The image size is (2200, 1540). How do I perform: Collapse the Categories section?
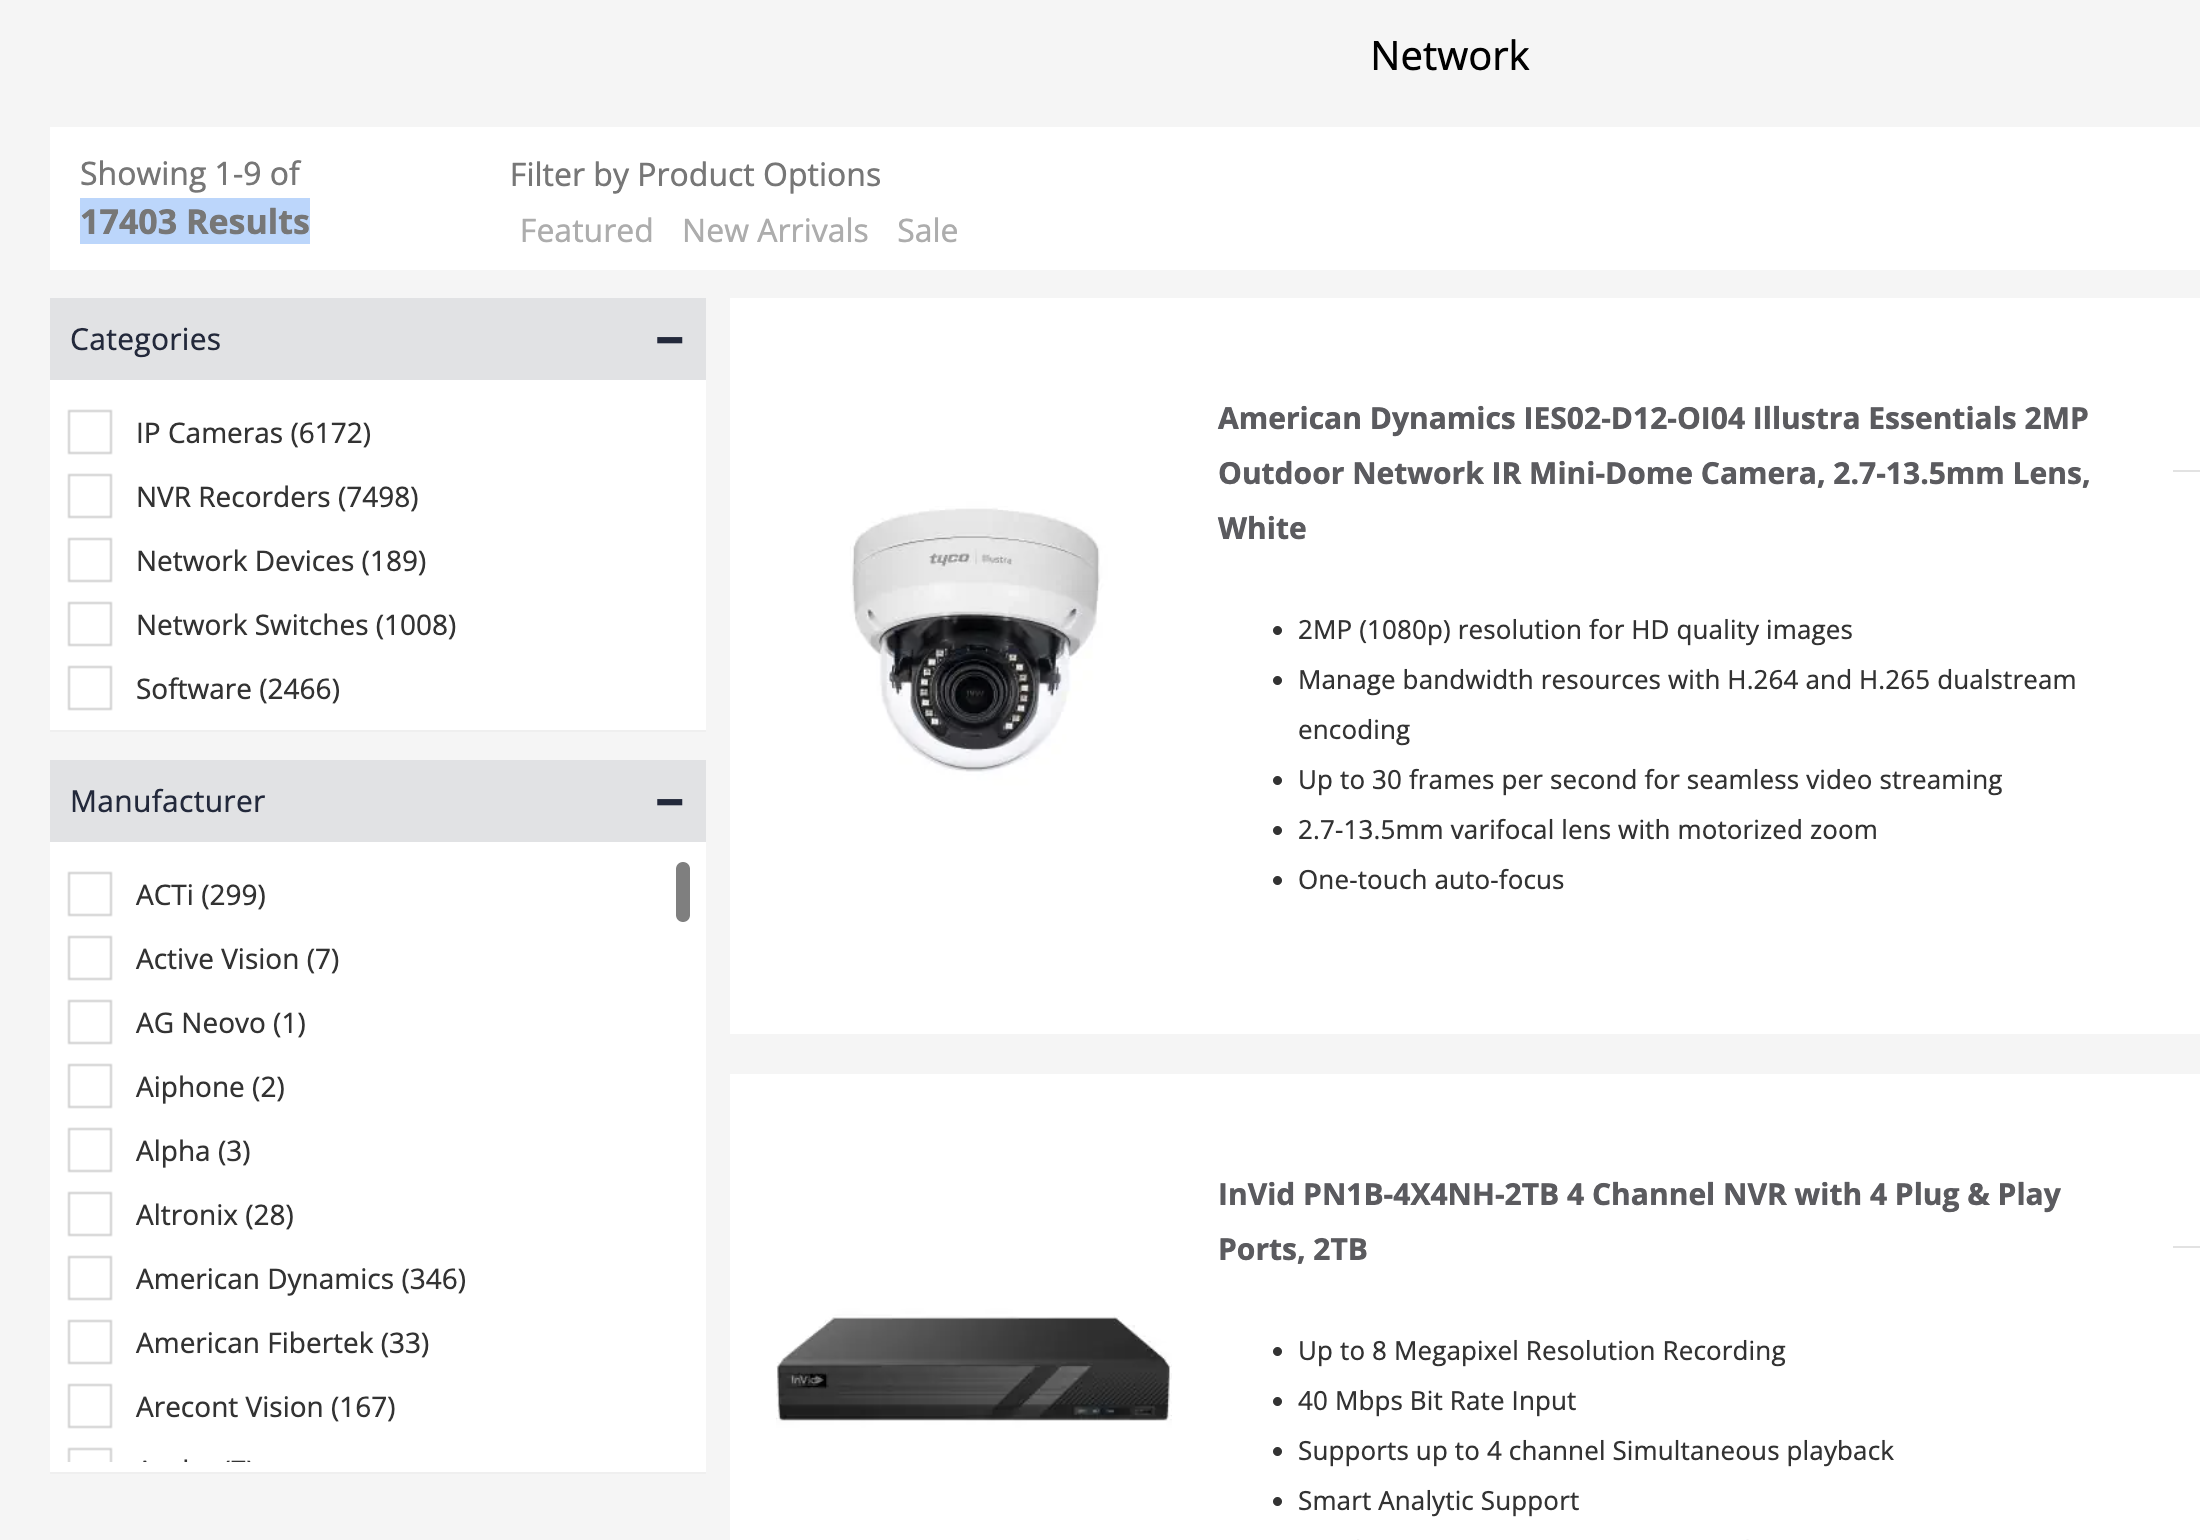tap(670, 339)
